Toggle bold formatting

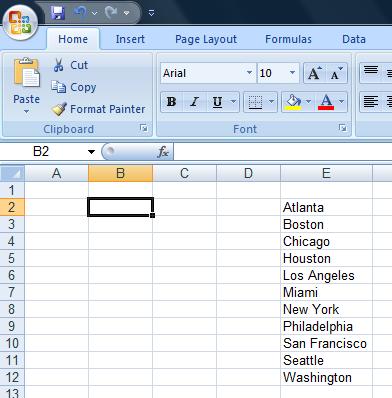pos(171,102)
